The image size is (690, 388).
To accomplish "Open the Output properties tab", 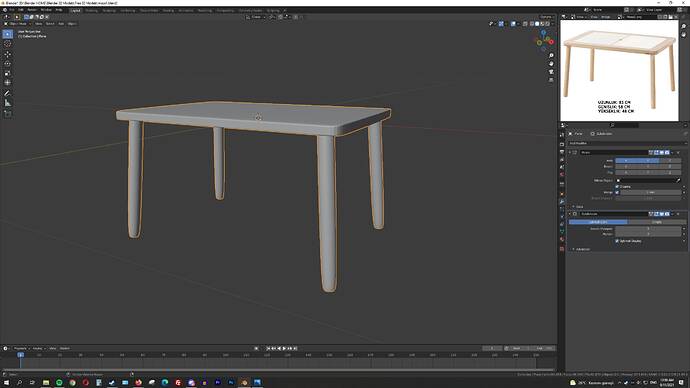I will pos(562,152).
